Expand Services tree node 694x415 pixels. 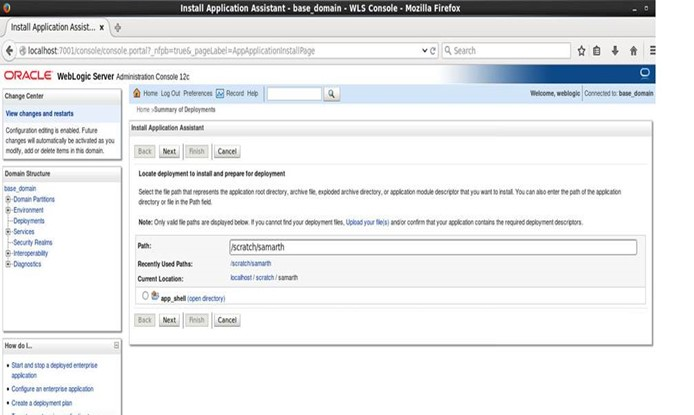(8, 232)
